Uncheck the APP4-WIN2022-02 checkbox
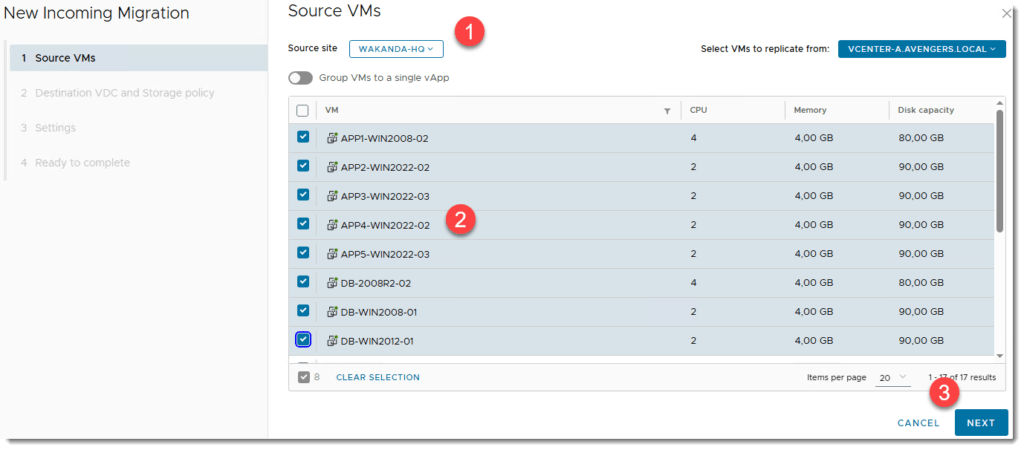This screenshot has width=1024, height=450. (x=303, y=224)
